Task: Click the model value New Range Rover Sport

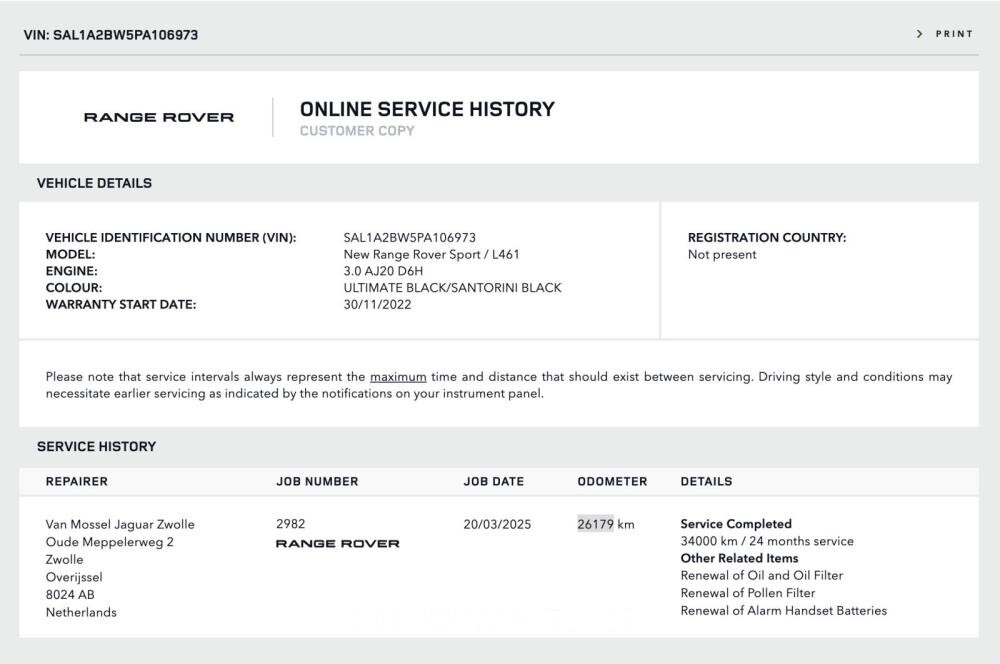Action: pyautogui.click(x=431, y=254)
